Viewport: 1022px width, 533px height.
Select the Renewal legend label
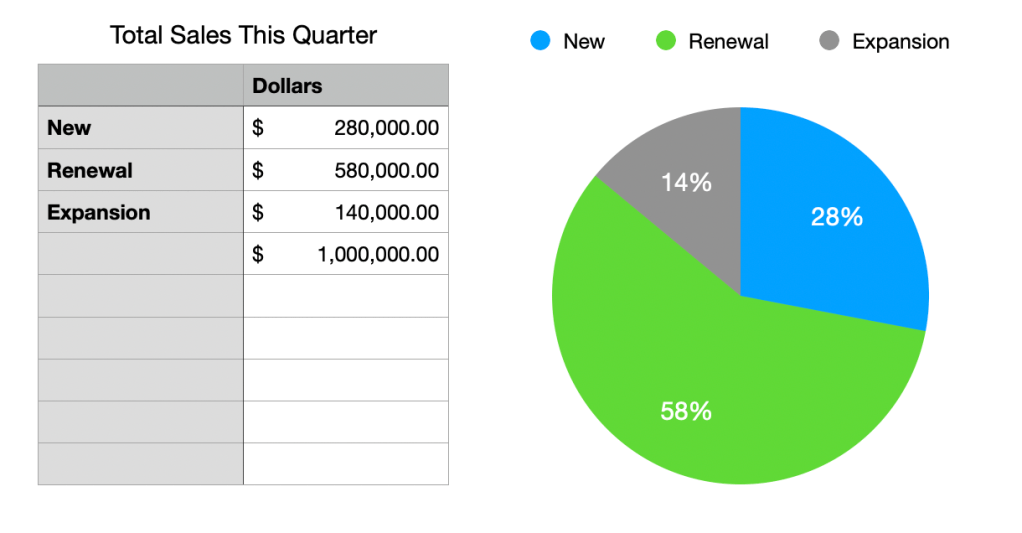coord(729,42)
